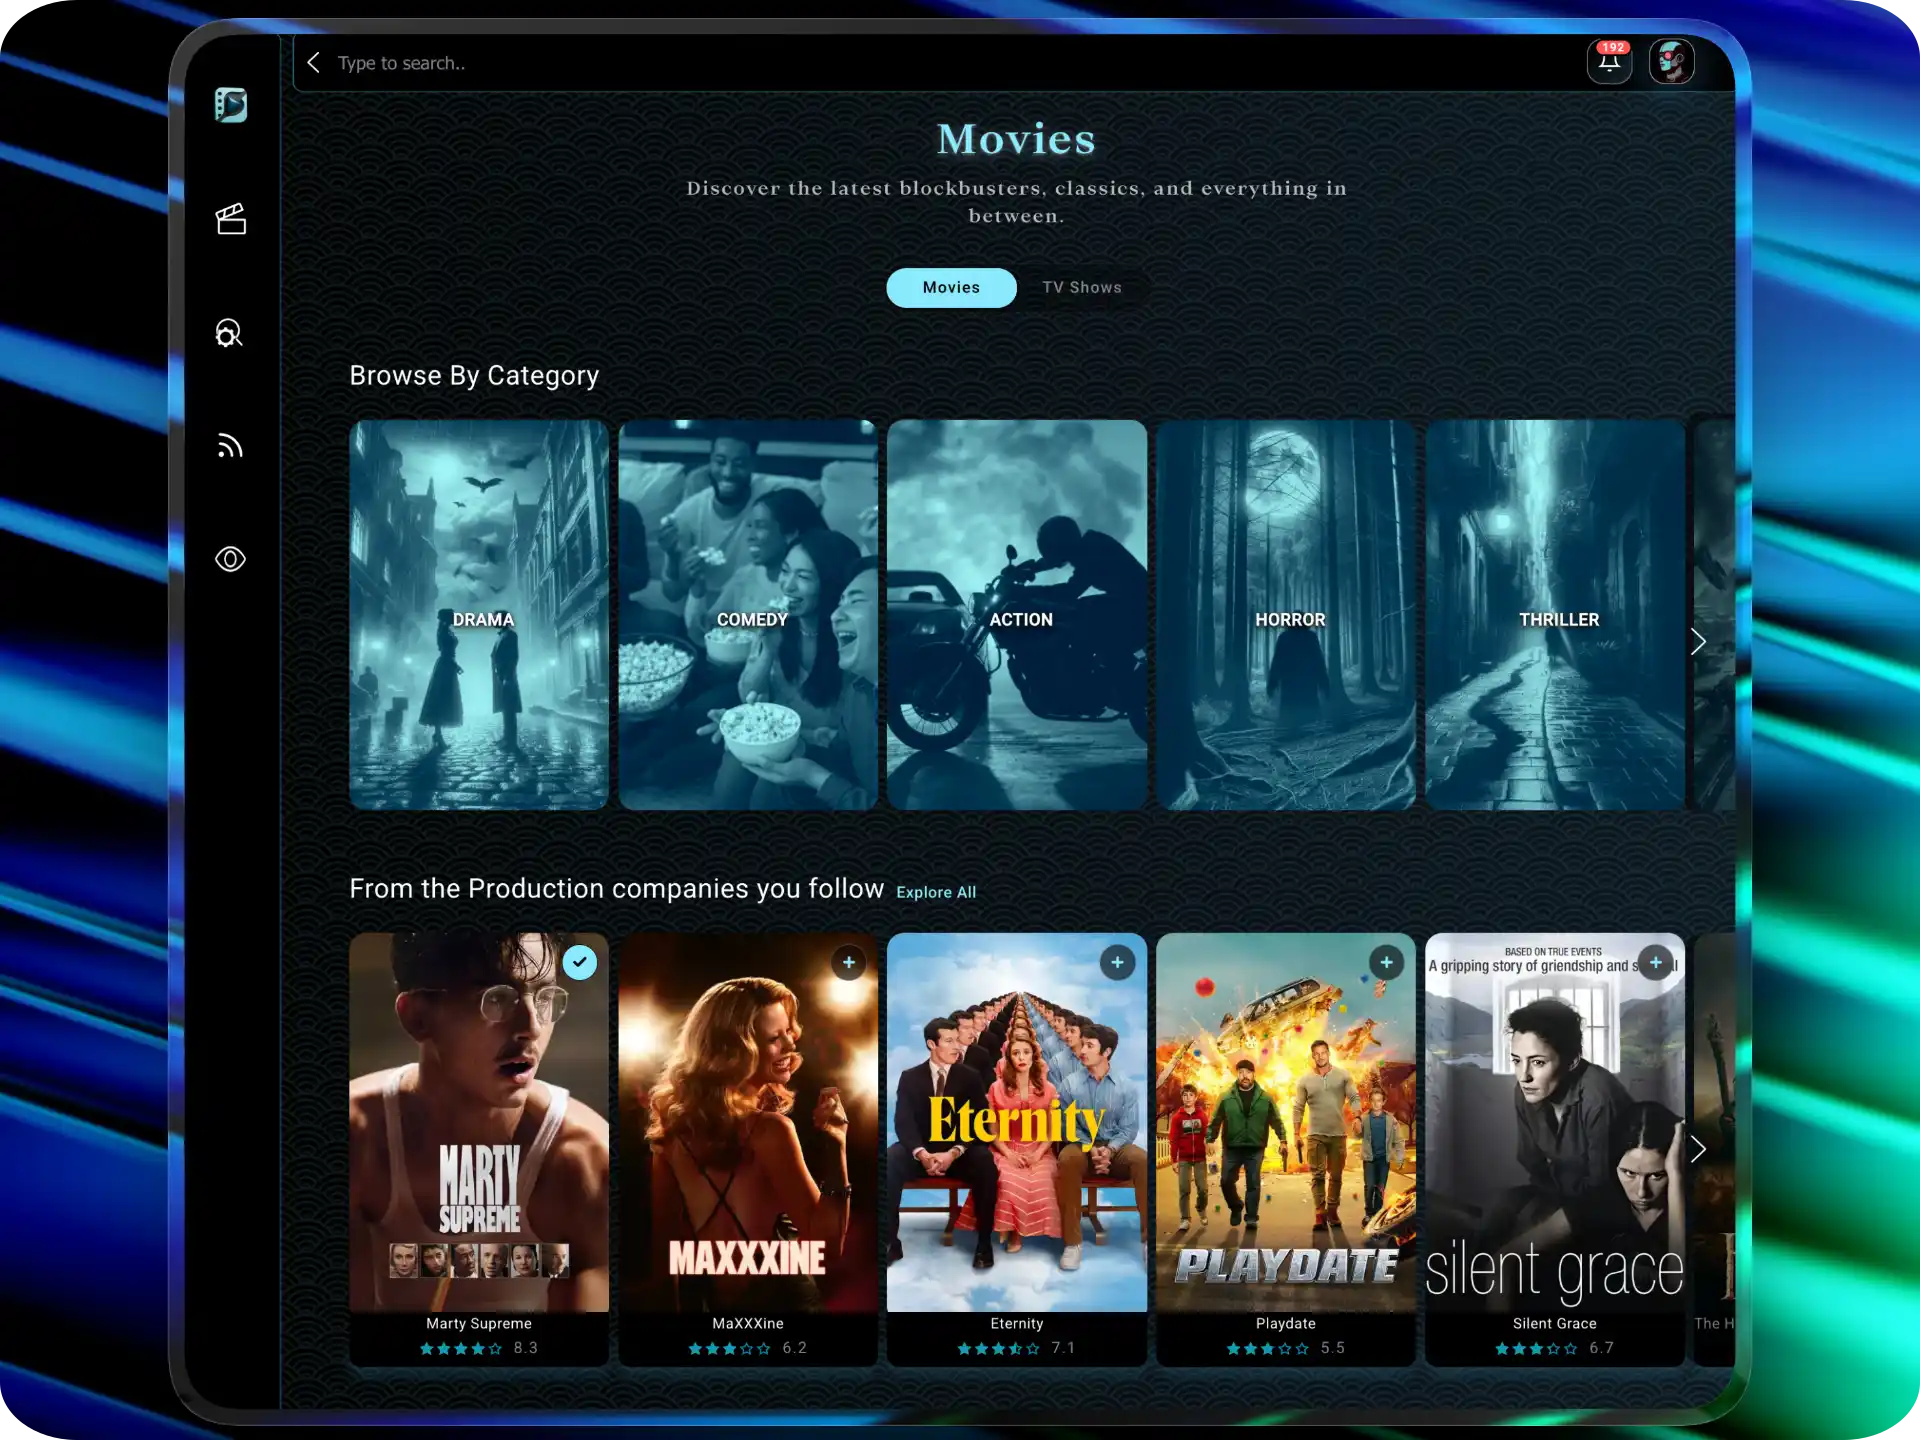Screen dimensions: 1920x1440
Task: Switch to the TV Shows tab
Action: pyautogui.click(x=1082, y=287)
